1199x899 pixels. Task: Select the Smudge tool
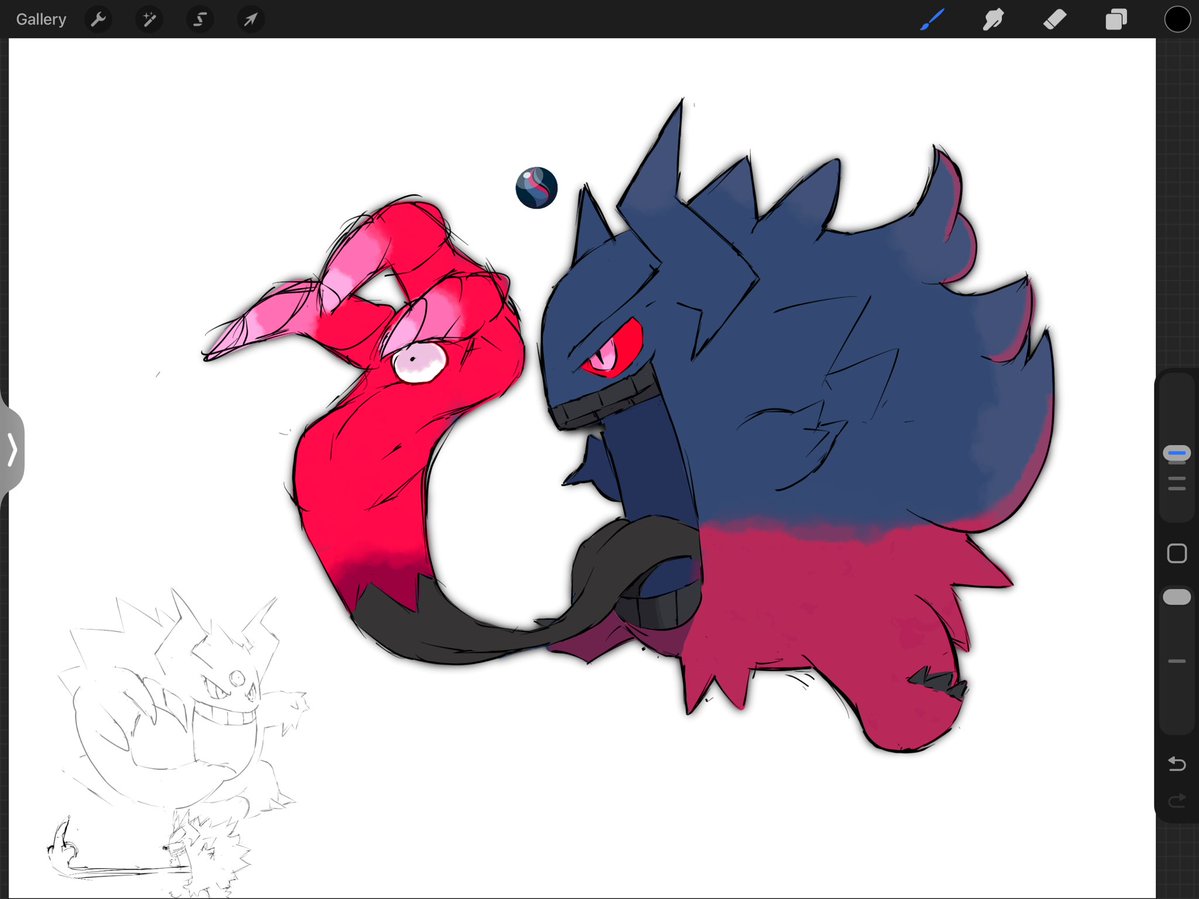point(993,19)
